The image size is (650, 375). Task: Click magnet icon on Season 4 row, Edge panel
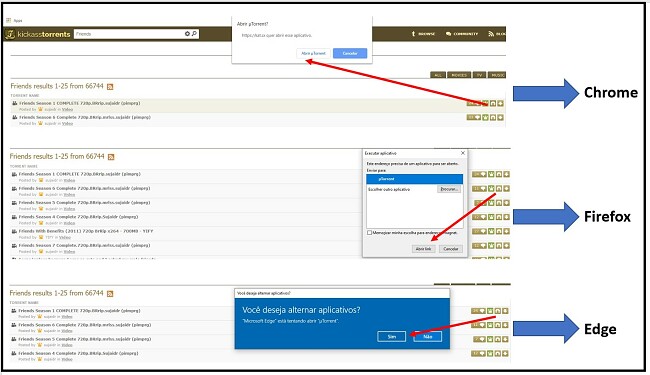point(497,353)
